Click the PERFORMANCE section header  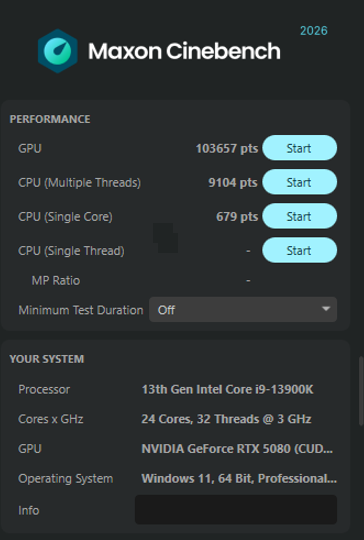[x=50, y=119]
